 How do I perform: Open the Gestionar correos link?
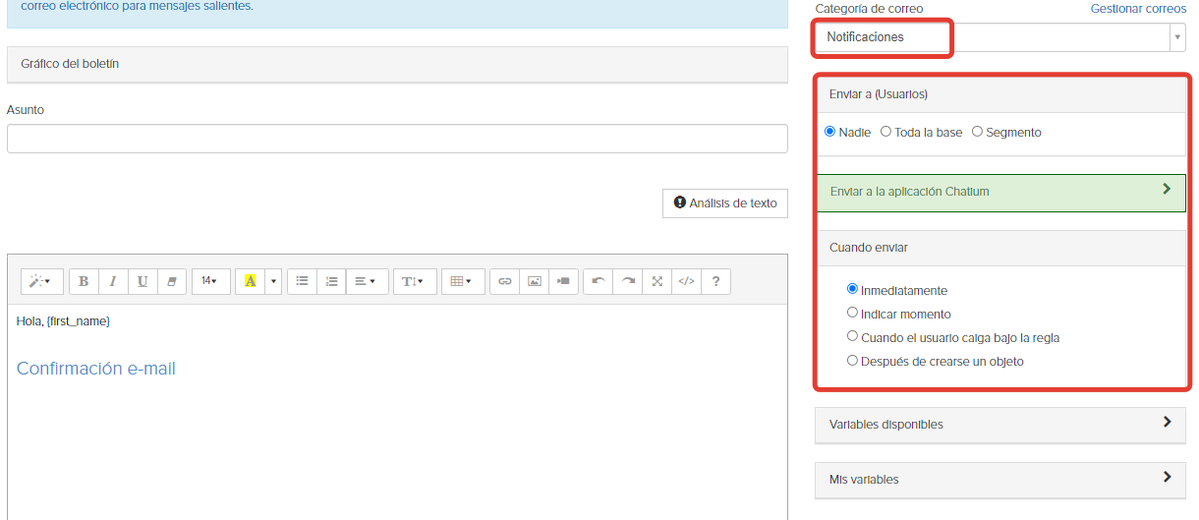tap(1138, 9)
